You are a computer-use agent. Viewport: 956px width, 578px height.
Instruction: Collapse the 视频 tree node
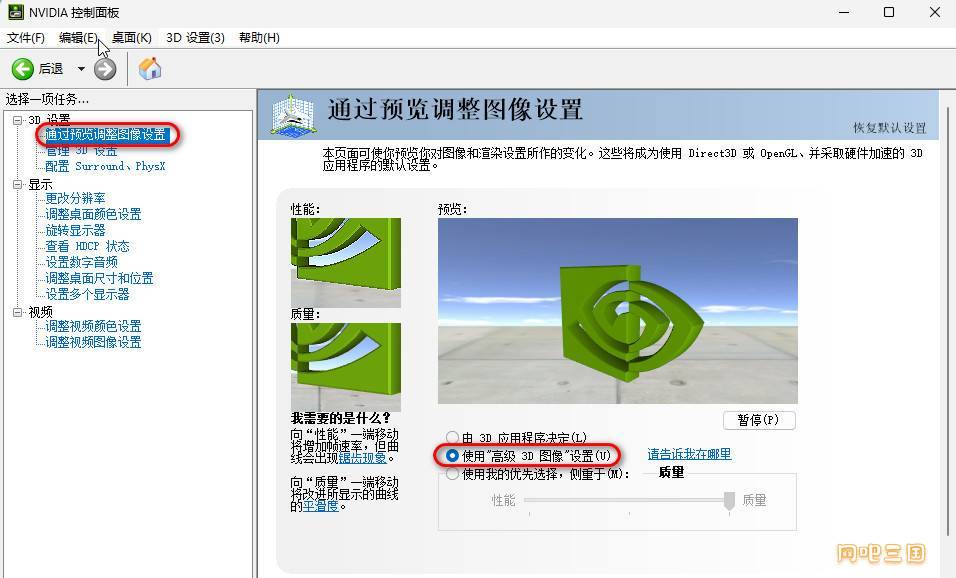18,312
